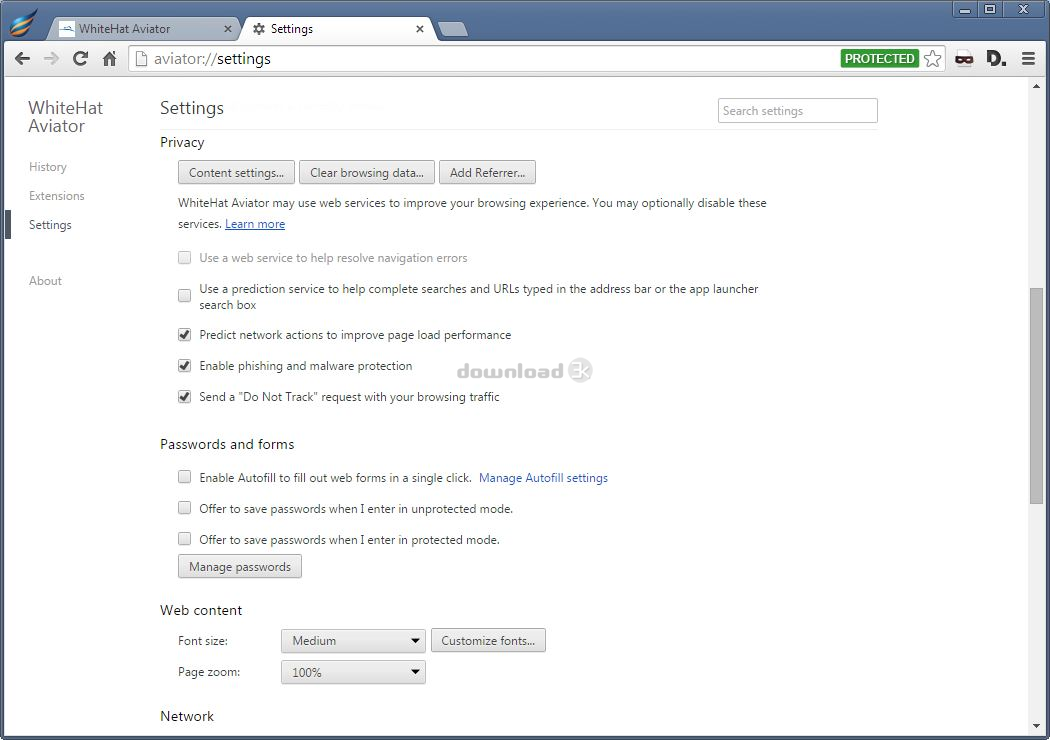Image resolution: width=1050 pixels, height=740 pixels.
Task: Click the 'Network' section heading
Action: (187, 716)
